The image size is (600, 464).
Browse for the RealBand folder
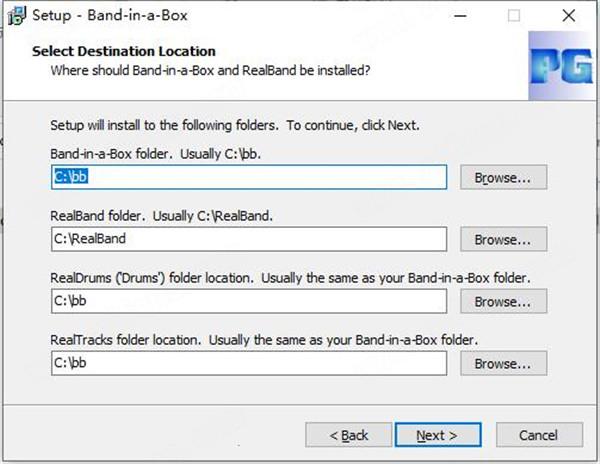click(x=504, y=239)
